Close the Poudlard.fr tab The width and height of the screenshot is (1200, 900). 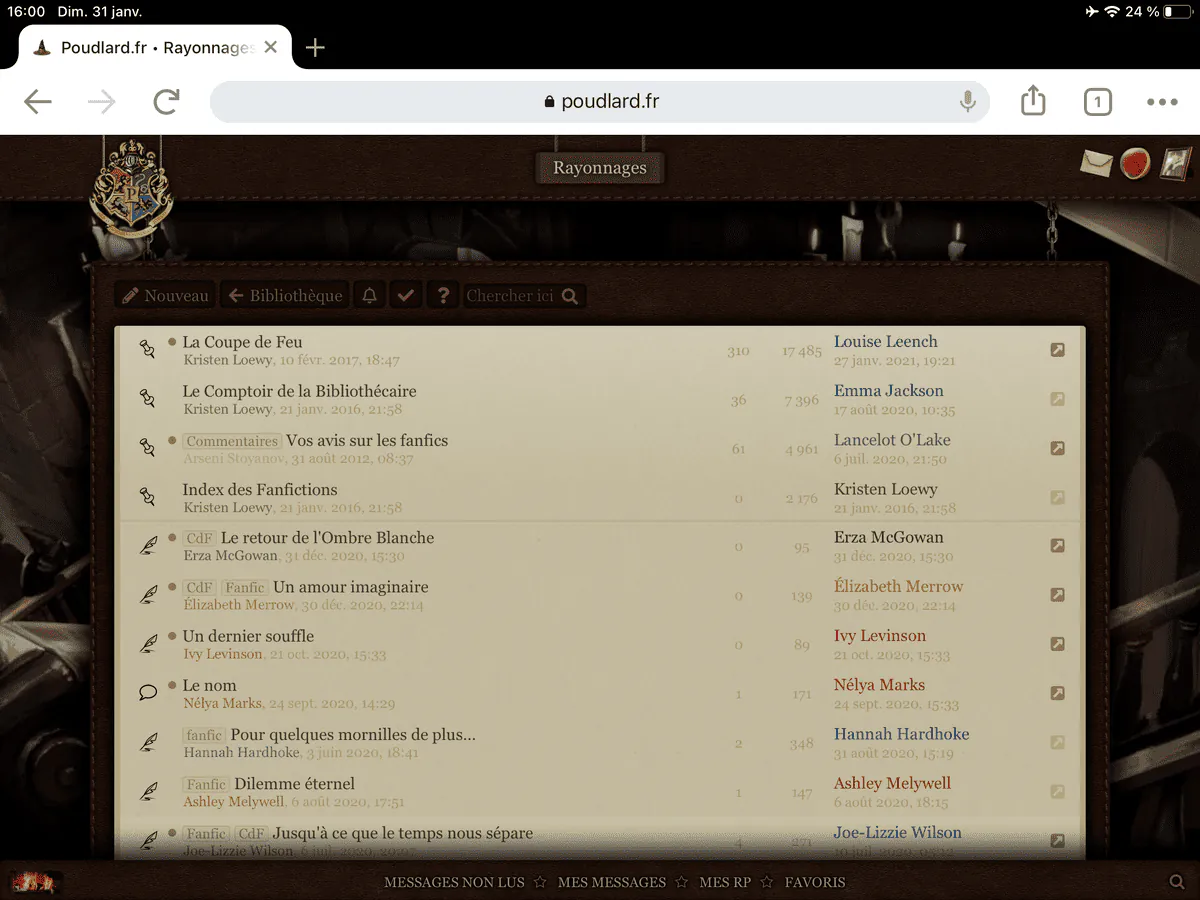point(270,47)
